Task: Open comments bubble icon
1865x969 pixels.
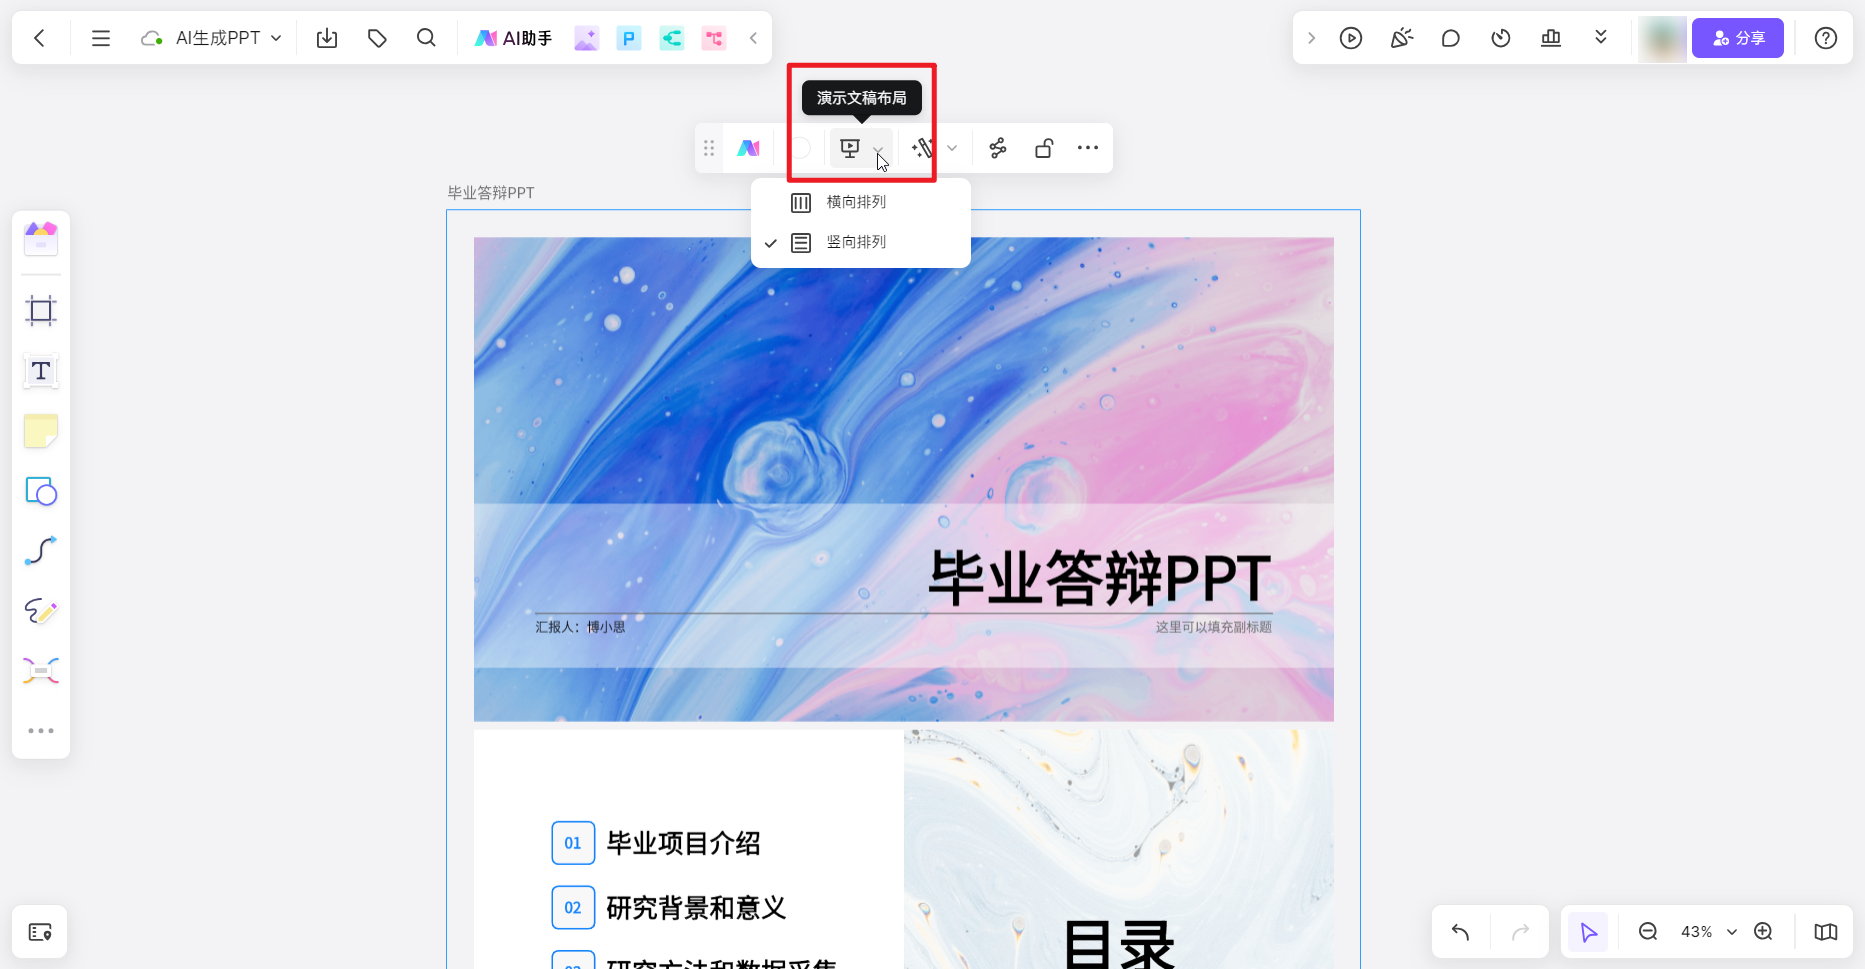Action: click(1451, 38)
